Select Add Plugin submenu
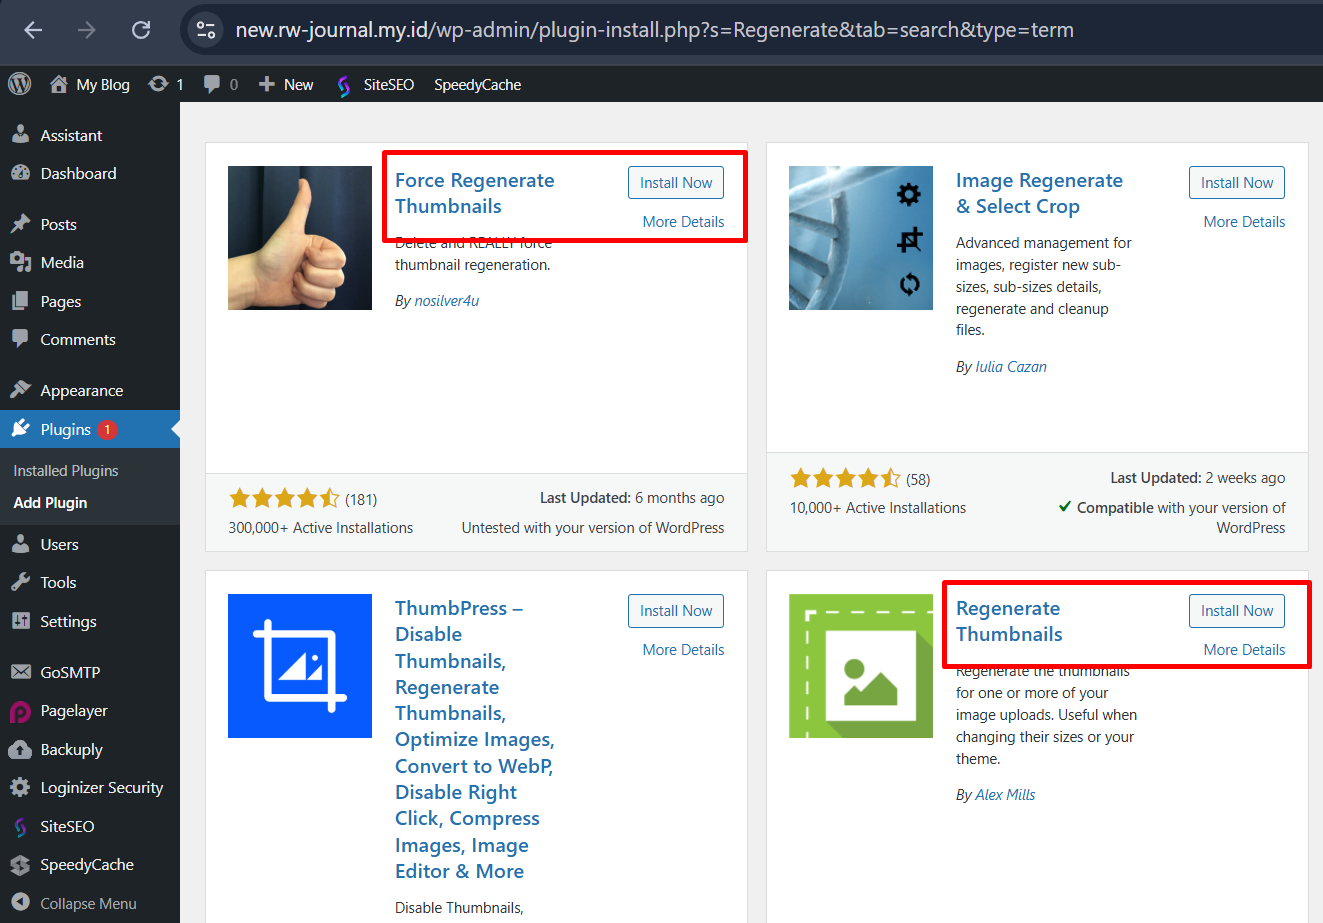The height and width of the screenshot is (923, 1323). [x=50, y=502]
